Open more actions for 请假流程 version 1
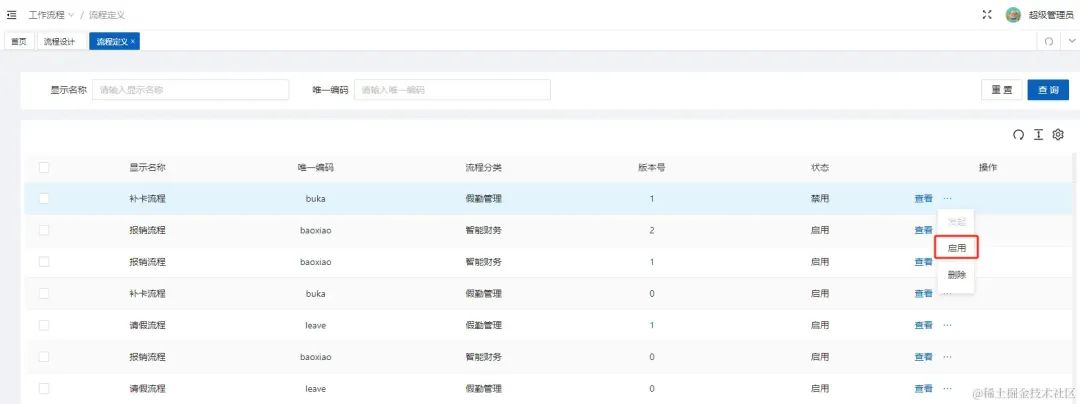Viewport: 1080px width, 404px height. pyautogui.click(x=948, y=325)
